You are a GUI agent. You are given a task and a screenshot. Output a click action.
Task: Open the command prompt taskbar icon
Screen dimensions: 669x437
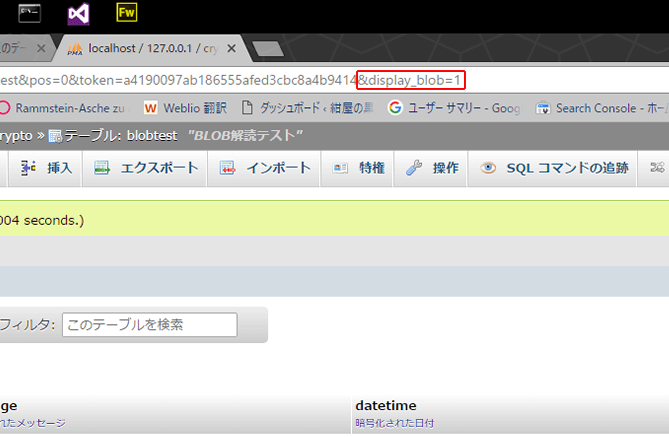[29, 13]
